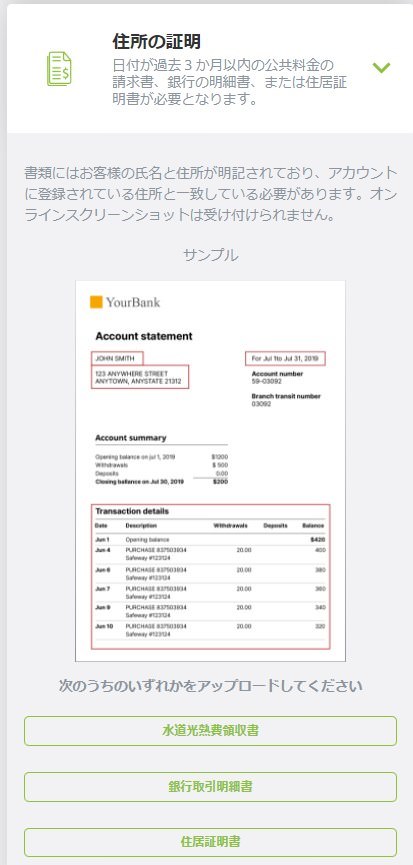
Task: Click the Account summary heading in sample
Action: (131, 438)
